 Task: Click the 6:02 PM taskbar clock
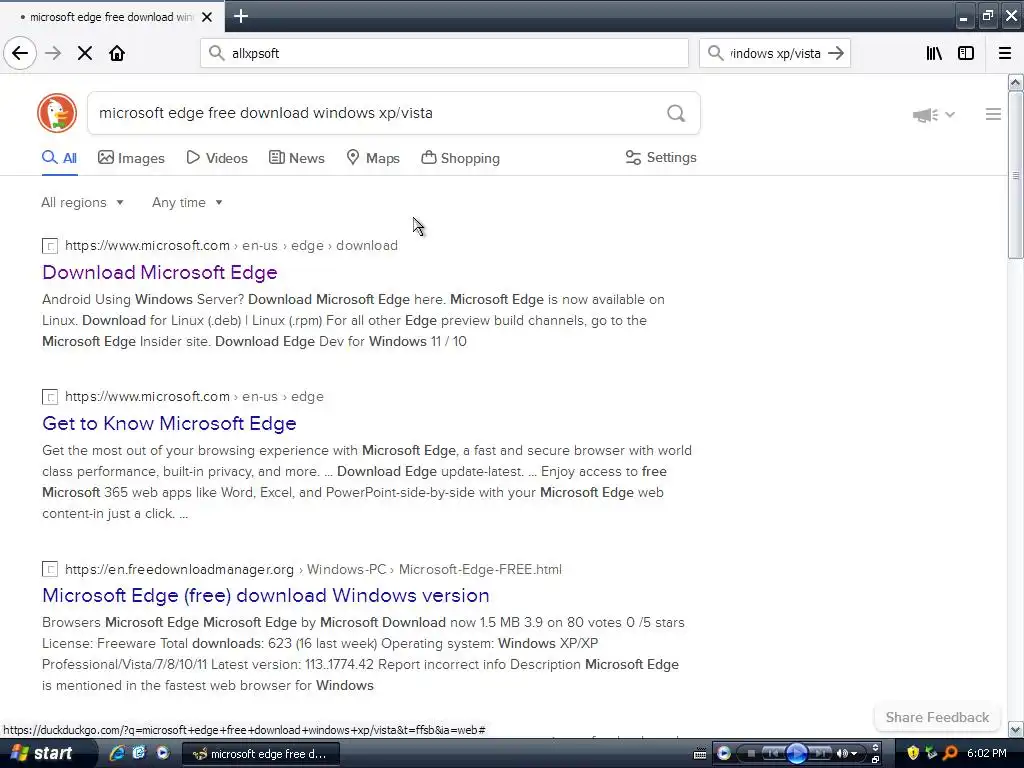click(987, 753)
